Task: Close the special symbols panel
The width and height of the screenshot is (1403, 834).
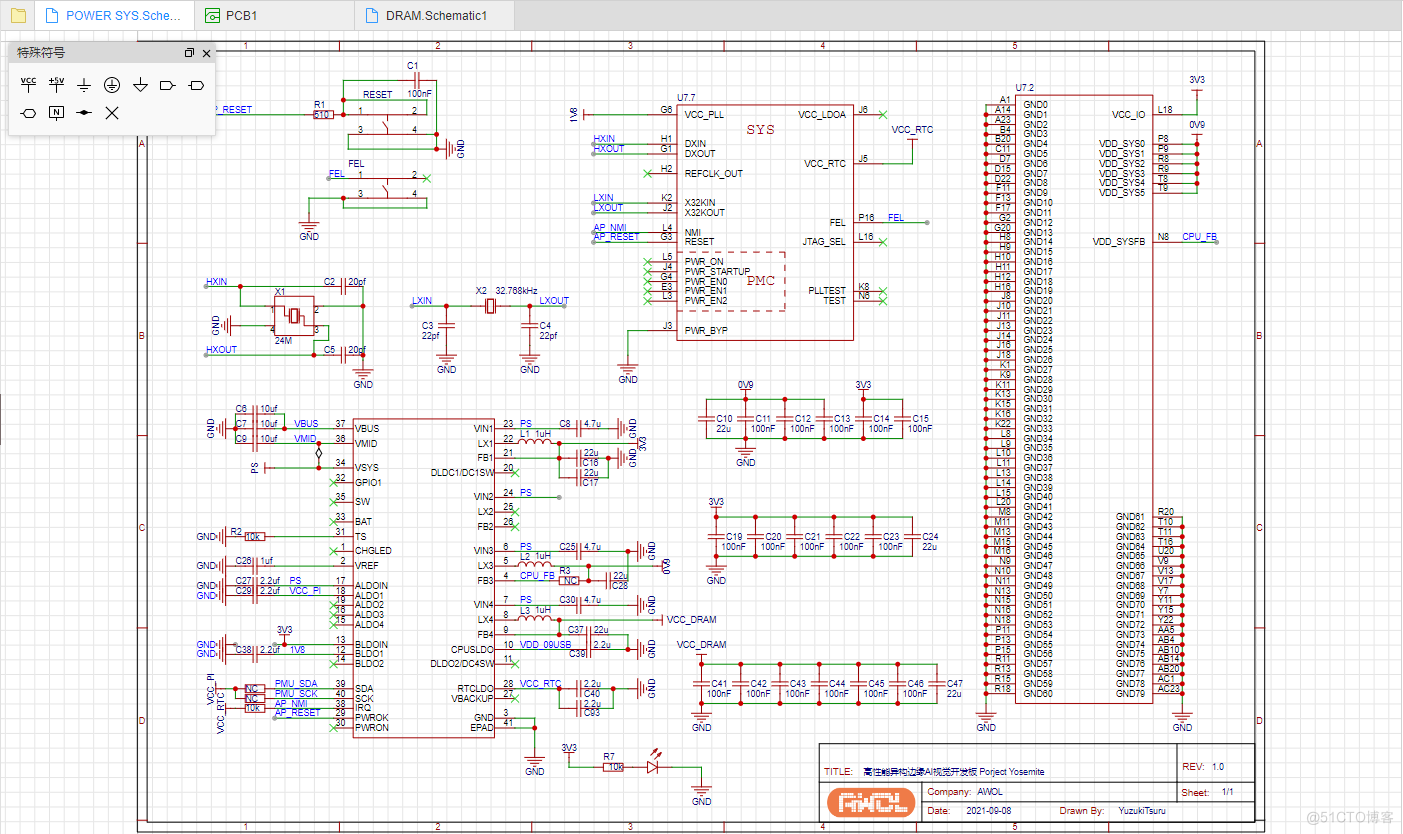Action: (206, 53)
